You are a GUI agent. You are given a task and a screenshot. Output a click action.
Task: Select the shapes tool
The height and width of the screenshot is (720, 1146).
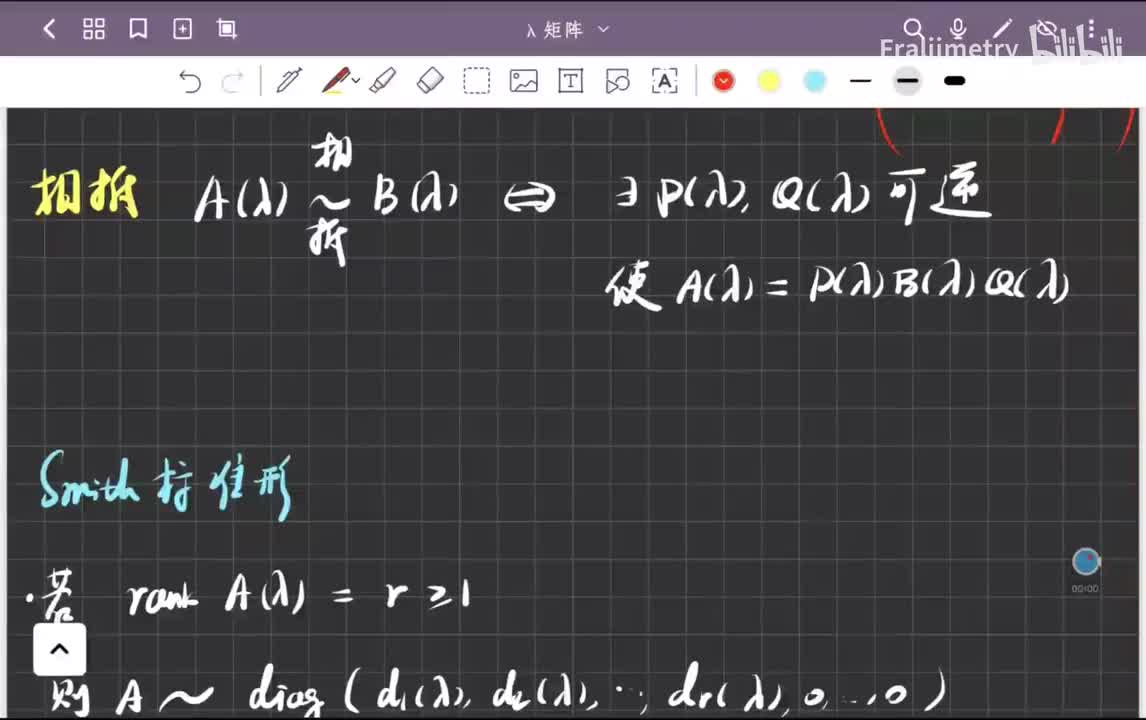point(618,80)
